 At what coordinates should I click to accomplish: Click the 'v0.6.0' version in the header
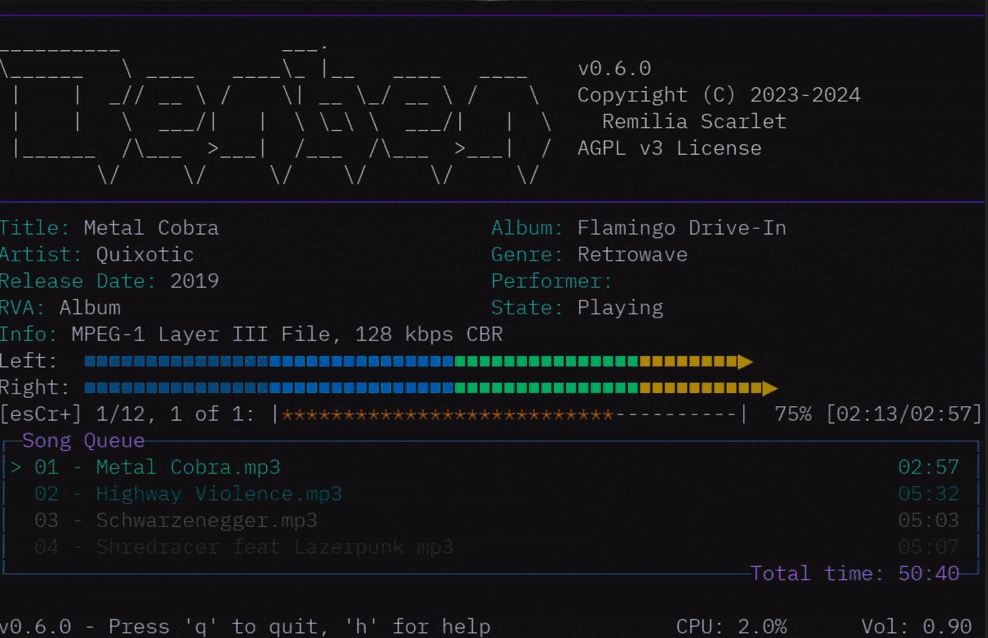click(614, 69)
